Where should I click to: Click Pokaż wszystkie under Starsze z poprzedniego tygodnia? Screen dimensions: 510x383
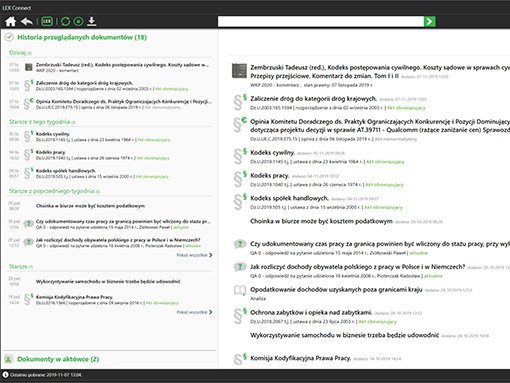pos(194,255)
